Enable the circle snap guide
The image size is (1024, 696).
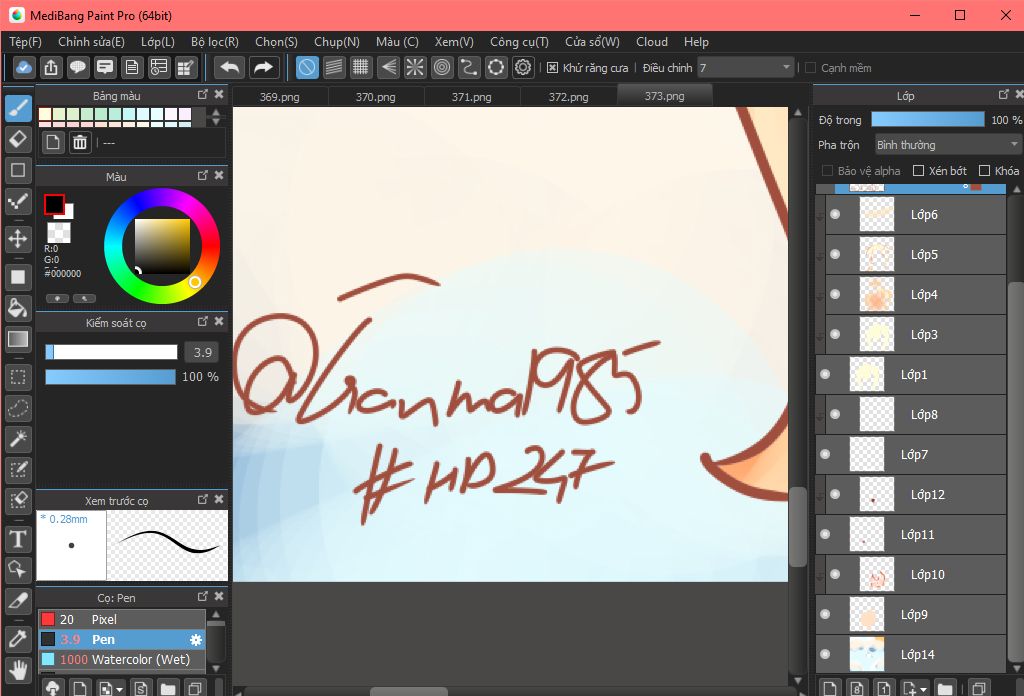coord(442,67)
